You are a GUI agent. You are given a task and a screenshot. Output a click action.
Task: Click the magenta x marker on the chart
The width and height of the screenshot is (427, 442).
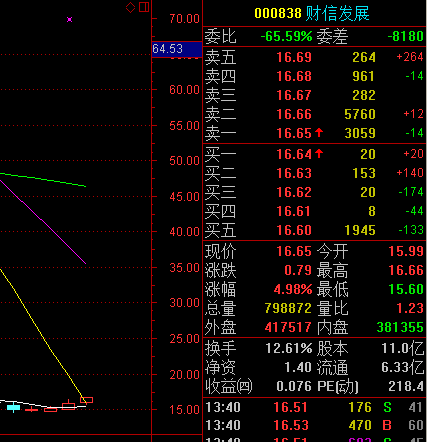69,20
